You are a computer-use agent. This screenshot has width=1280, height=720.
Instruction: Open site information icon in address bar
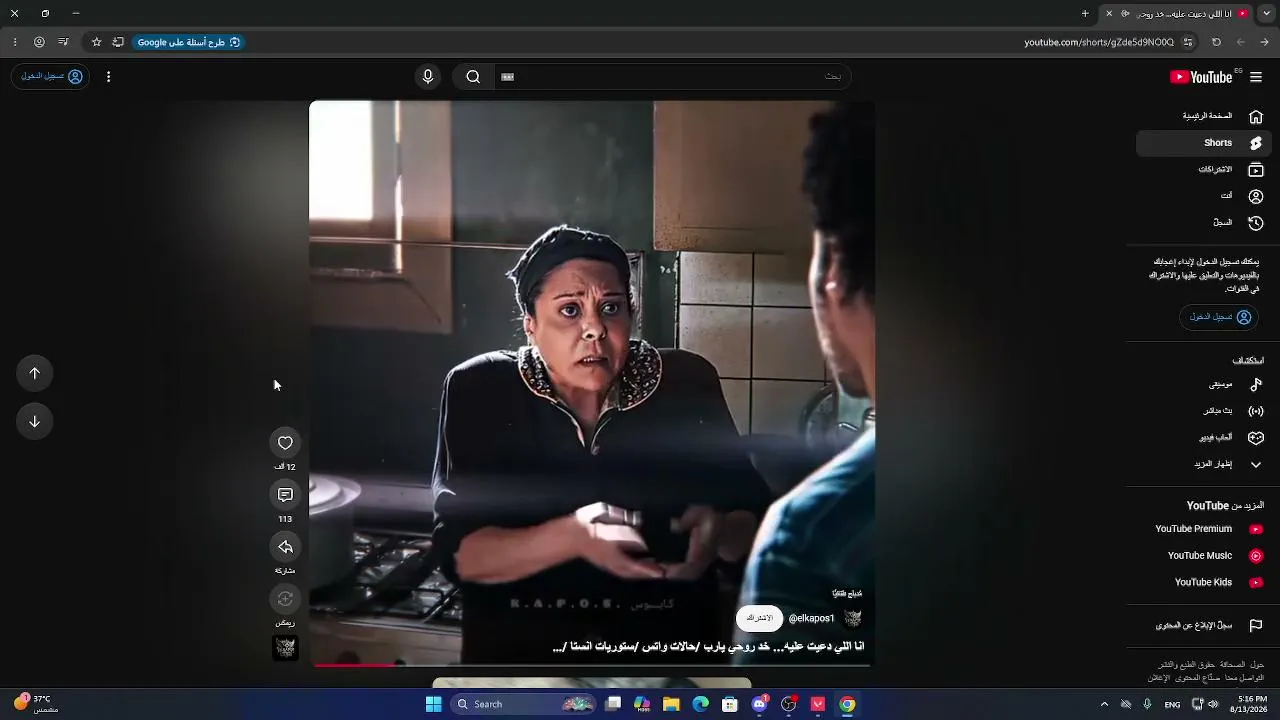(x=1188, y=42)
